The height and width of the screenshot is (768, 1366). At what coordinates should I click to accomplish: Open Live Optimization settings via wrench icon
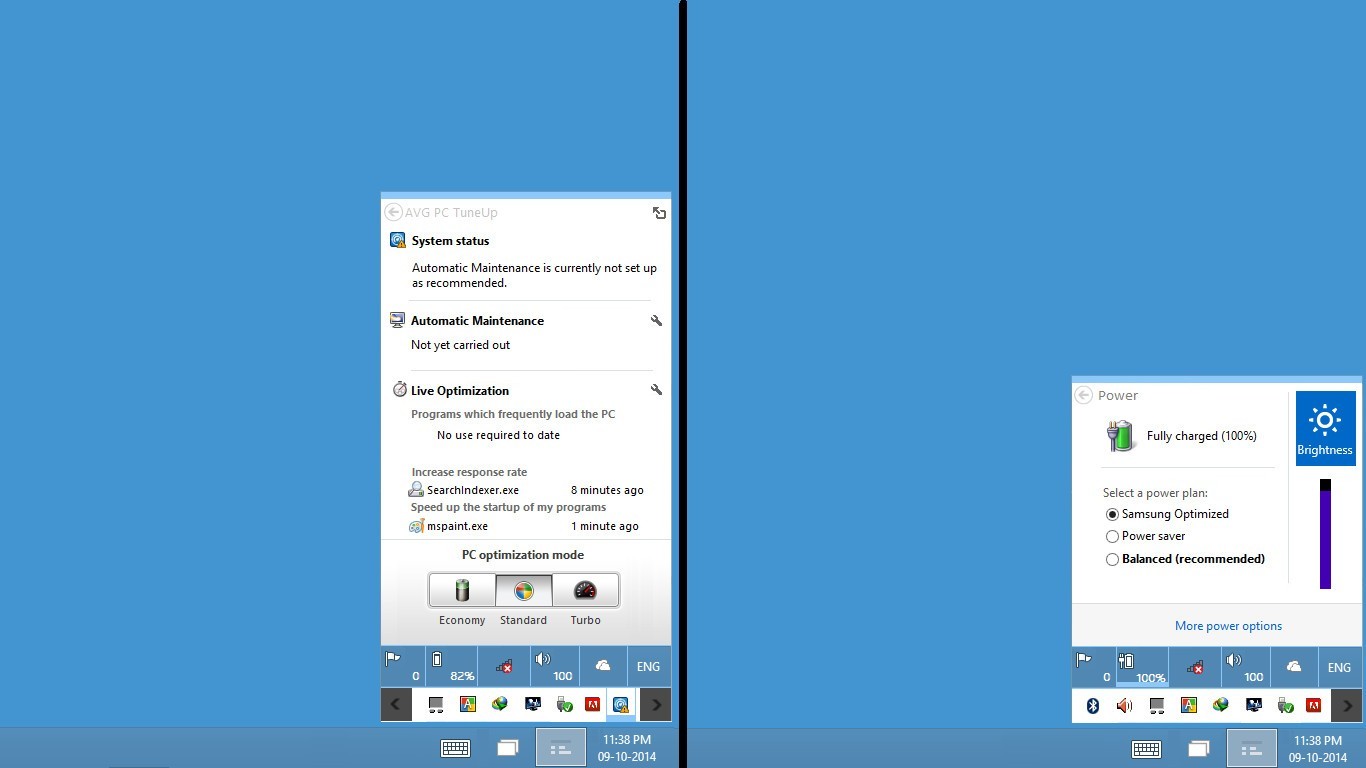(656, 390)
